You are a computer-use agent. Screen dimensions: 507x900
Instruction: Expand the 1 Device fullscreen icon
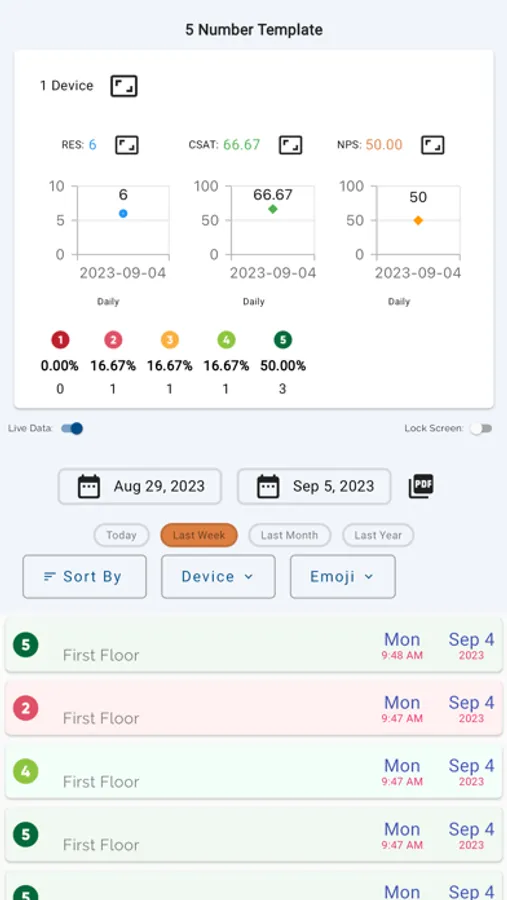(x=124, y=86)
